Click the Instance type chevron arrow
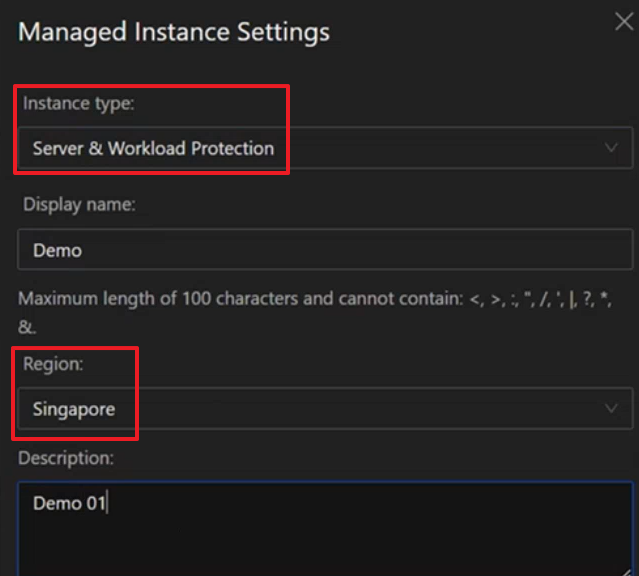 612,148
